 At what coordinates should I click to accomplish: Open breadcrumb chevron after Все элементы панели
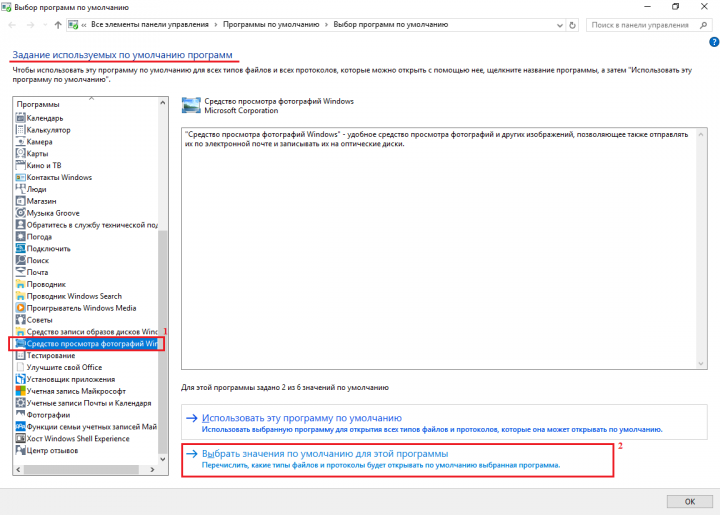(x=216, y=25)
